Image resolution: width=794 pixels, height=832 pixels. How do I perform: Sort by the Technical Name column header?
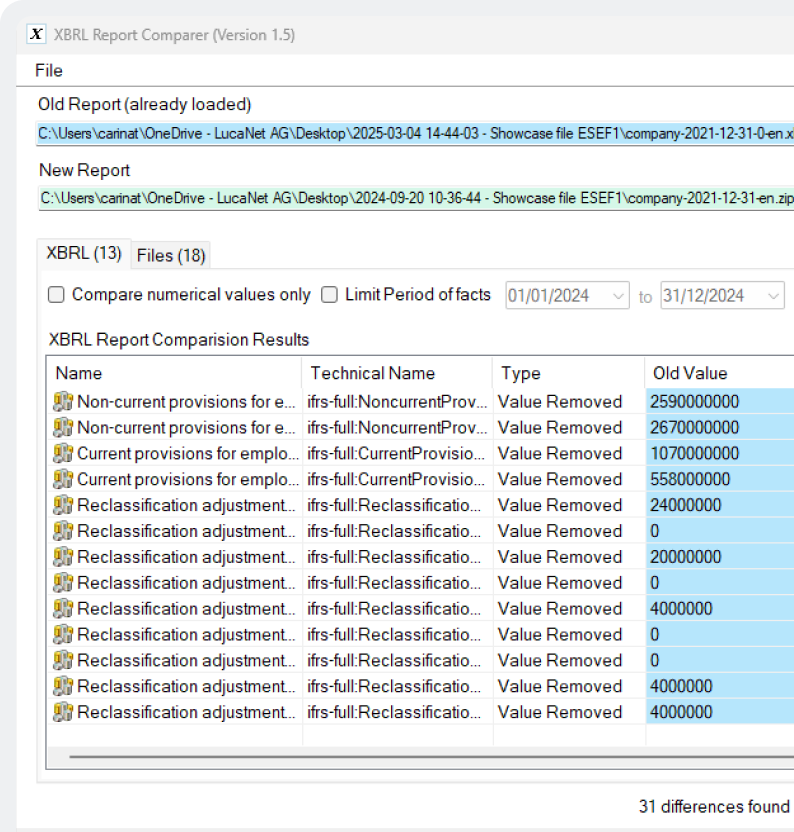pyautogui.click(x=372, y=373)
